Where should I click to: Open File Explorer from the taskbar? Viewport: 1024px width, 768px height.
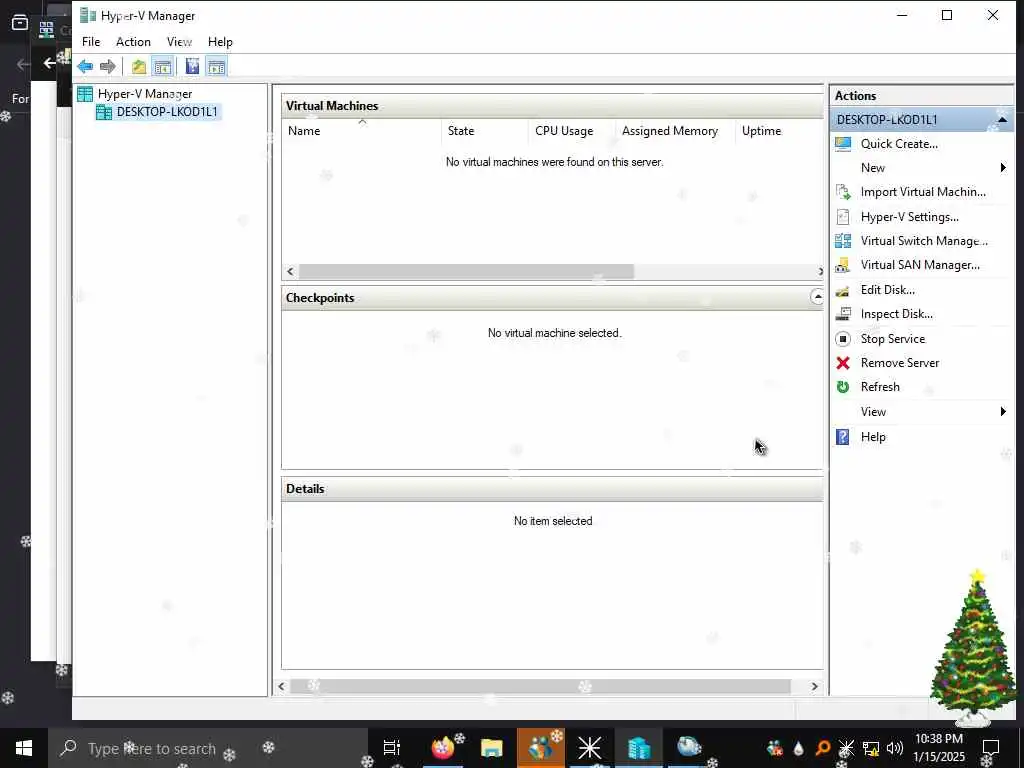[x=491, y=748]
